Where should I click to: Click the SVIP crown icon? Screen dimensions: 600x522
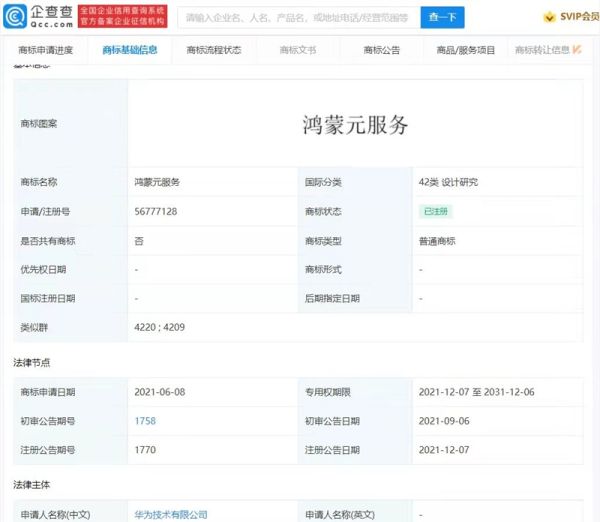click(549, 17)
